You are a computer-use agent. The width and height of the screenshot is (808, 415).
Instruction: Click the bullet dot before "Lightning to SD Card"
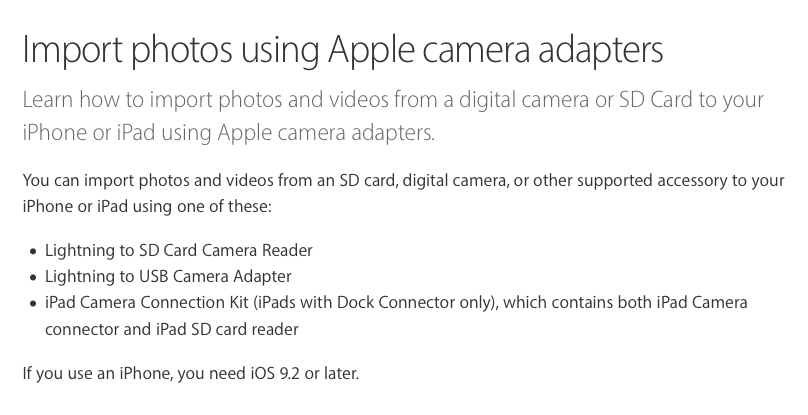pyautogui.click(x=32, y=251)
